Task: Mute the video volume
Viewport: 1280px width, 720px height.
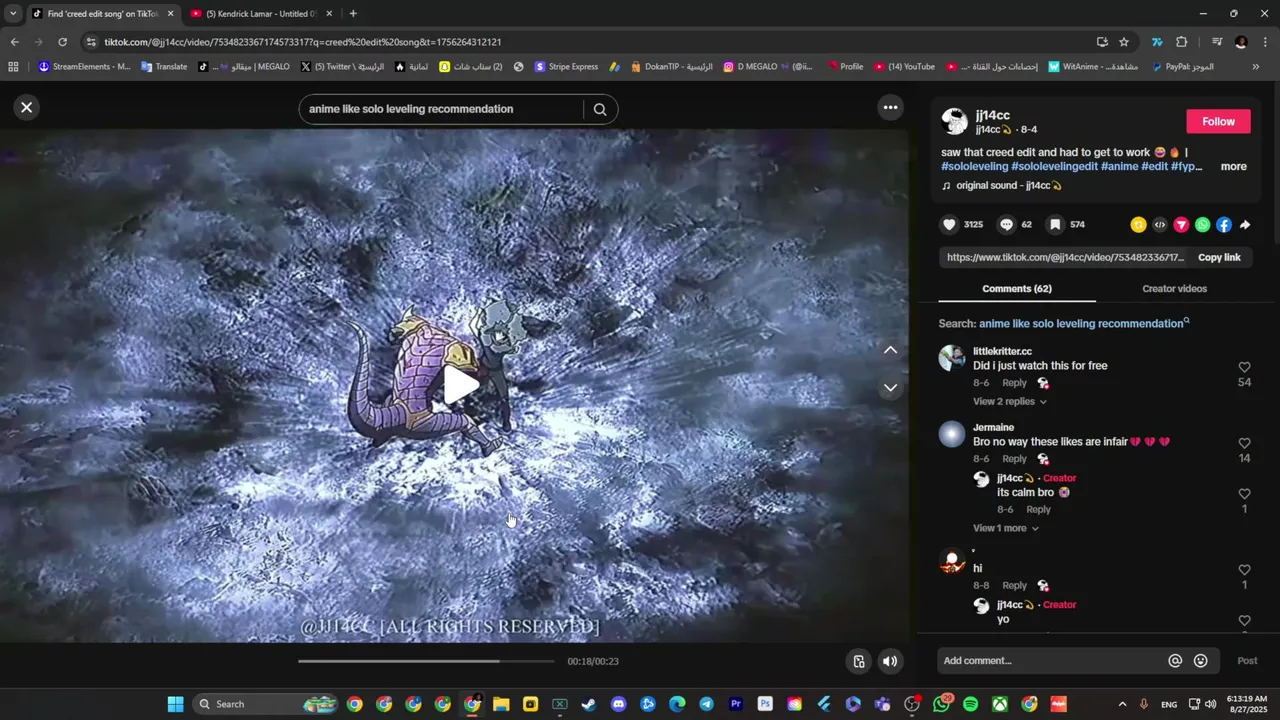Action: click(x=890, y=661)
